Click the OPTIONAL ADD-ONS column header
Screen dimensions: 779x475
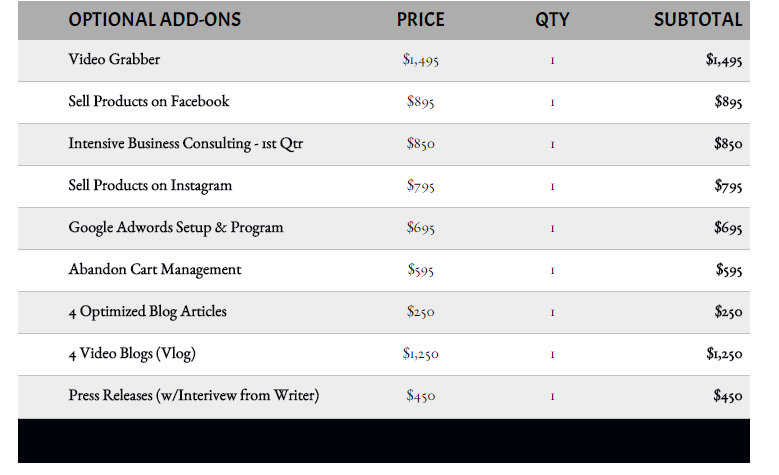click(155, 19)
